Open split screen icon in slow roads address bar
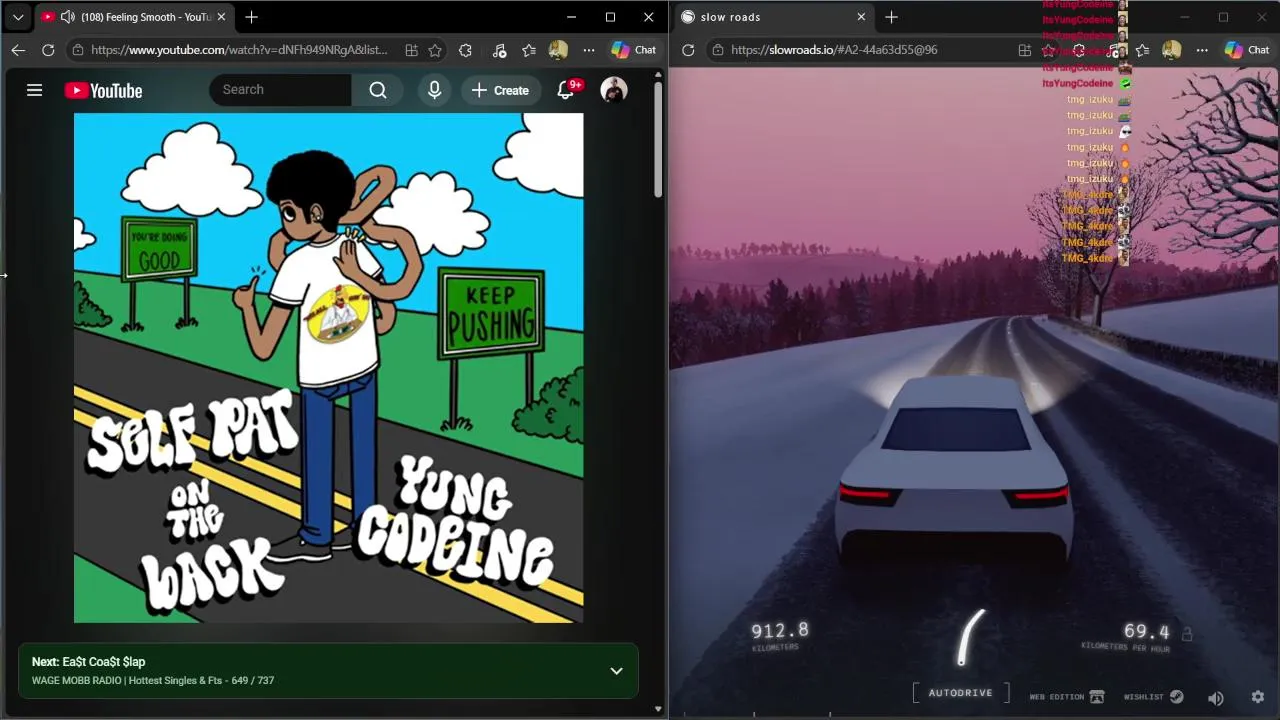 tap(1024, 50)
